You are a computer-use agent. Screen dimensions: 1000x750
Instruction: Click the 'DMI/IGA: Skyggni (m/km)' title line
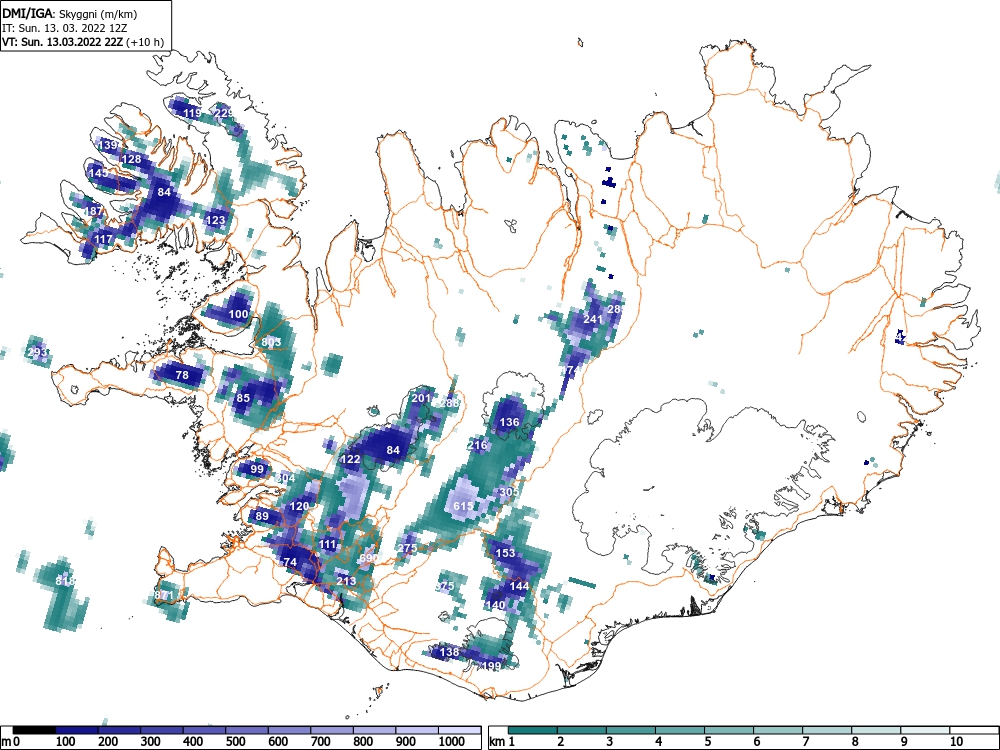click(x=70, y=13)
